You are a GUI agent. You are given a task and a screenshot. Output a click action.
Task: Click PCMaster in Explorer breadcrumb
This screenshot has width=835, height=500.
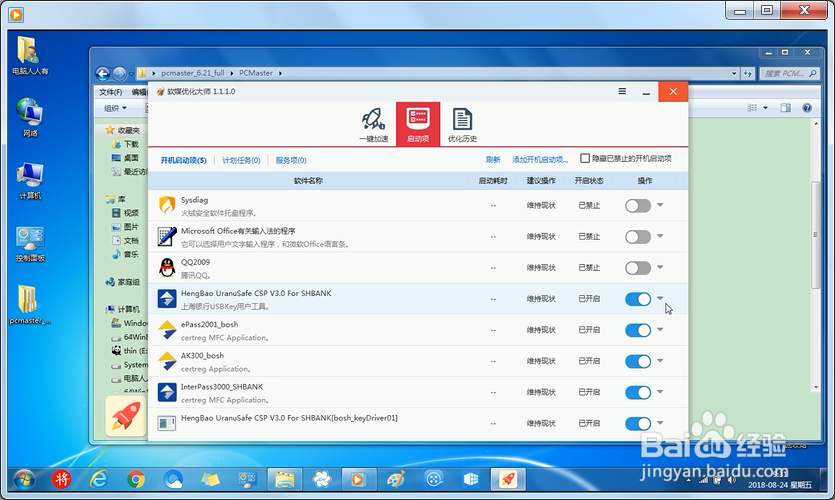(256, 73)
